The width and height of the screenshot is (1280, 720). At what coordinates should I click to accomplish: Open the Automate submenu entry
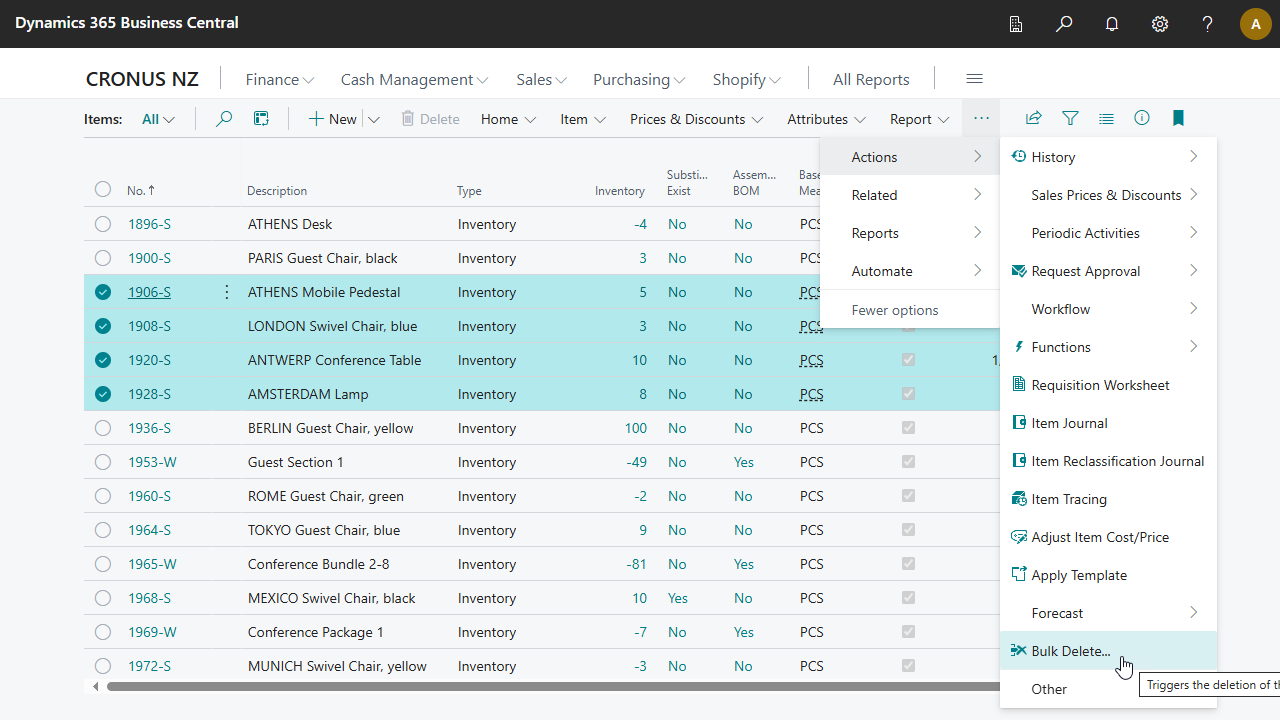909,271
